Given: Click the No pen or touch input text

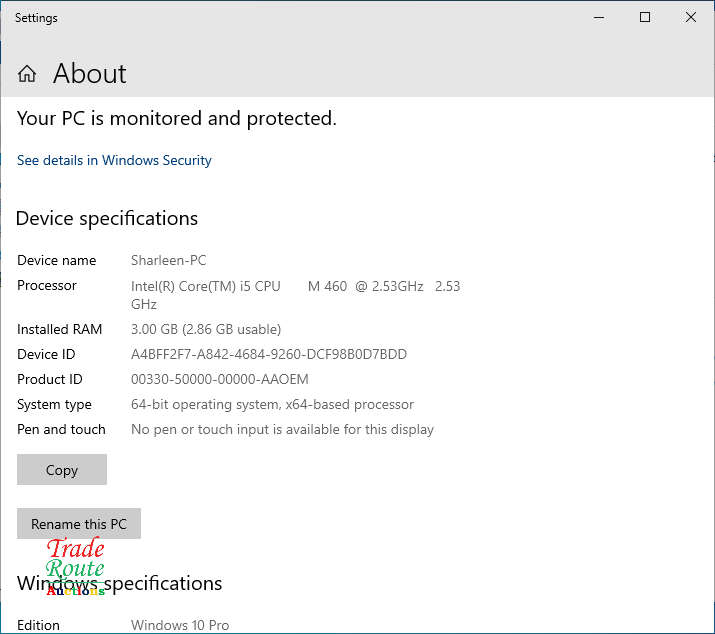Looking at the screenshot, I should pyautogui.click(x=282, y=429).
